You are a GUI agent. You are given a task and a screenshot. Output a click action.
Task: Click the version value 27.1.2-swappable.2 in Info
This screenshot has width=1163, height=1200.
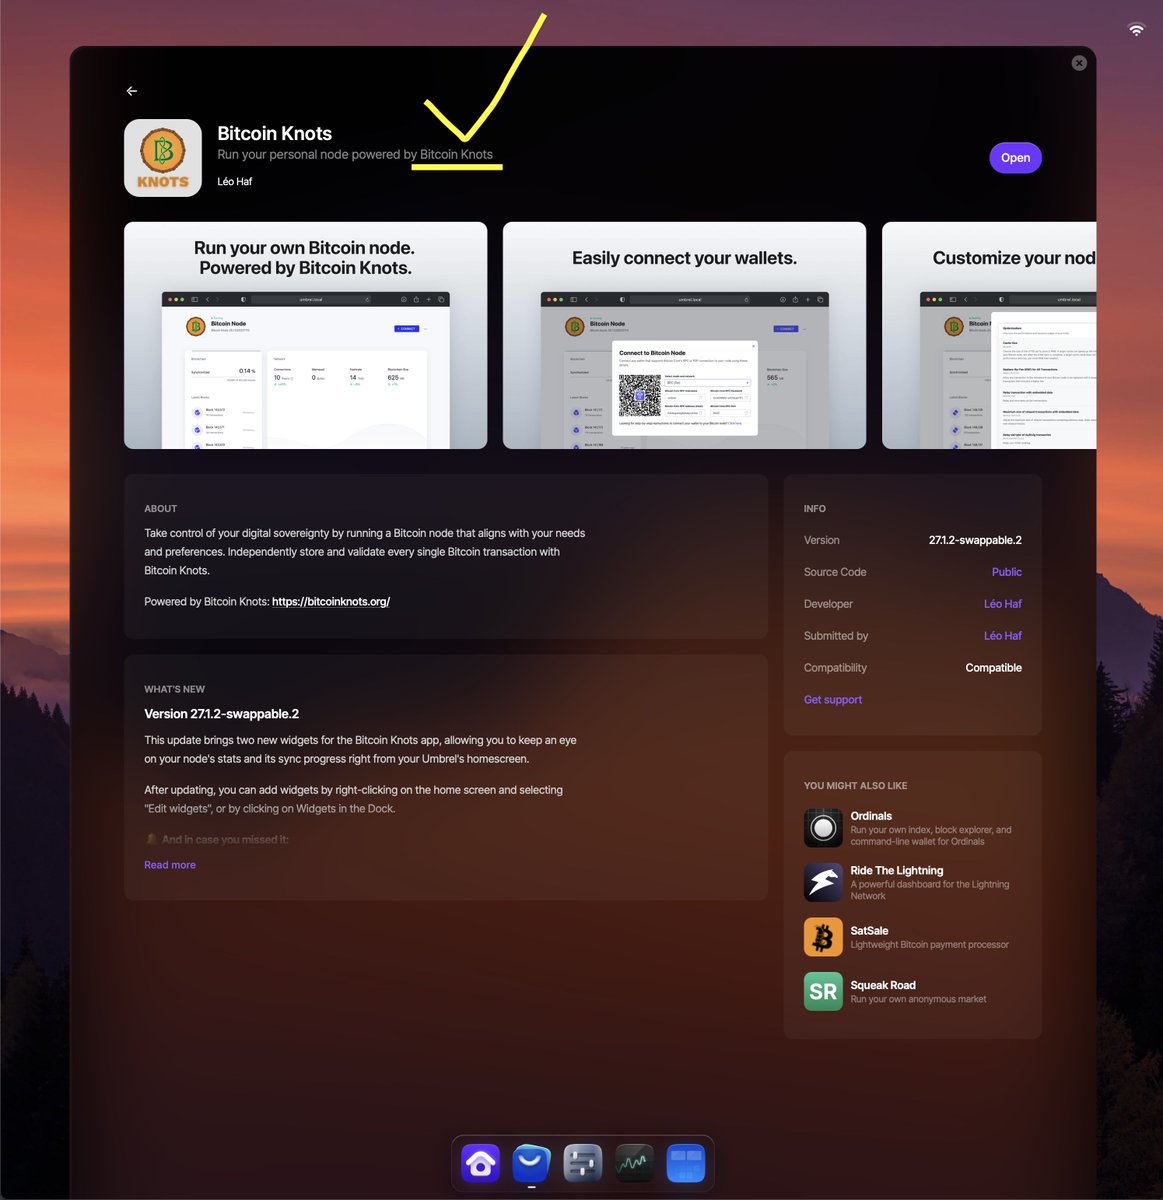click(975, 540)
